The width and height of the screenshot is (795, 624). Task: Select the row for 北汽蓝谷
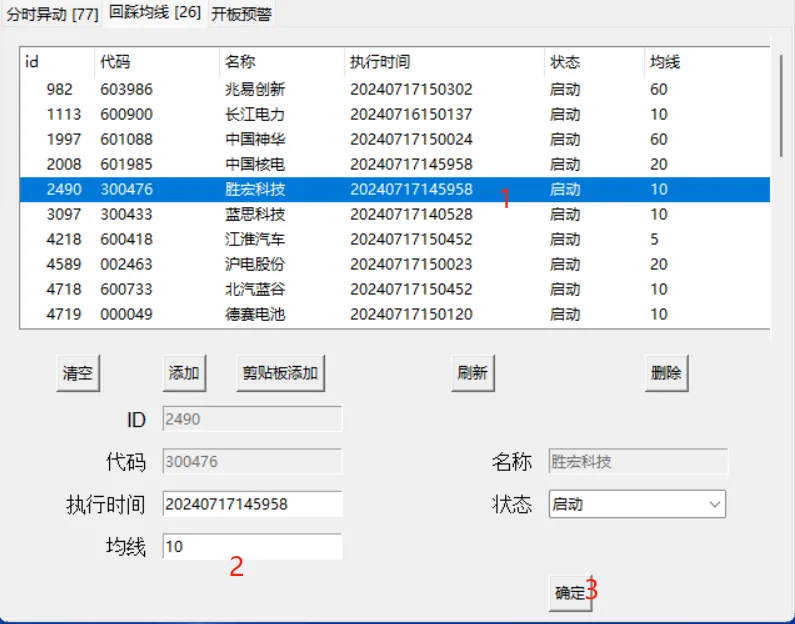coord(394,289)
